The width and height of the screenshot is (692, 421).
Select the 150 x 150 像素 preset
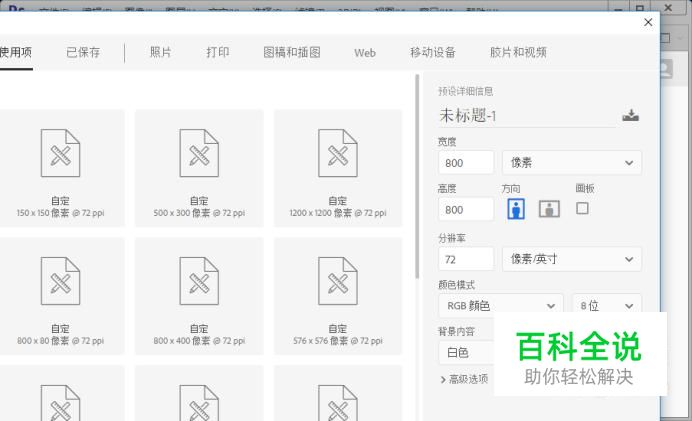[x=61, y=168]
